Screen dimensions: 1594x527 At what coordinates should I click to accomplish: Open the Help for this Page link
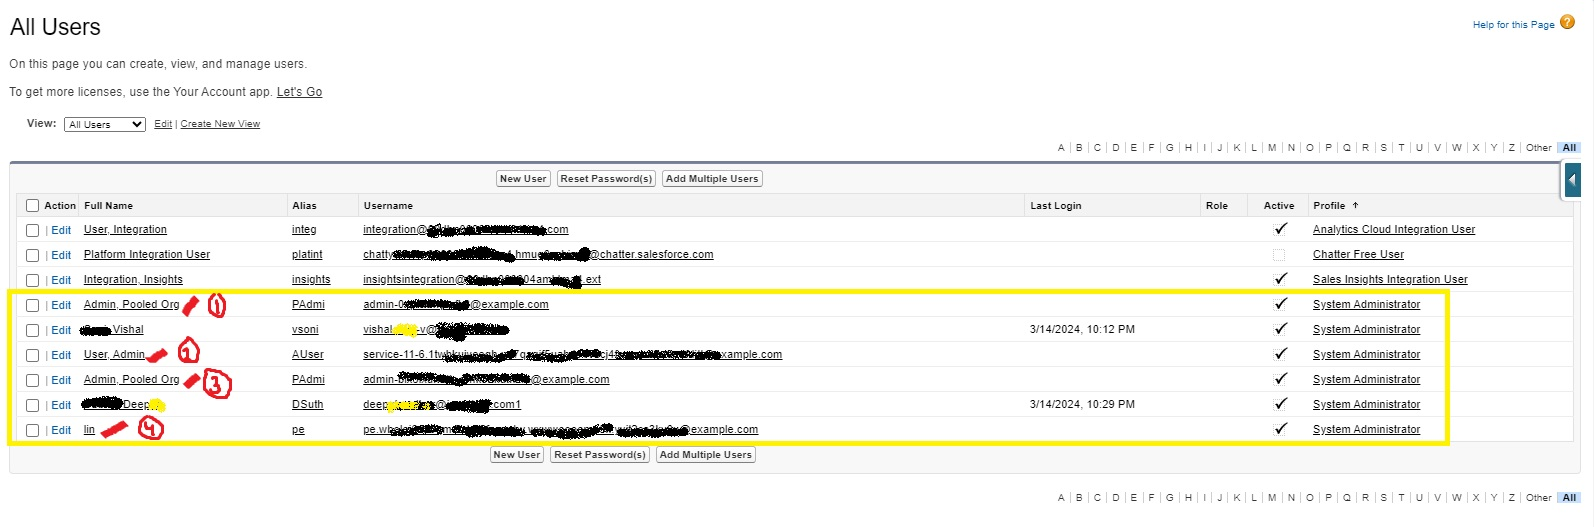pos(1513,25)
